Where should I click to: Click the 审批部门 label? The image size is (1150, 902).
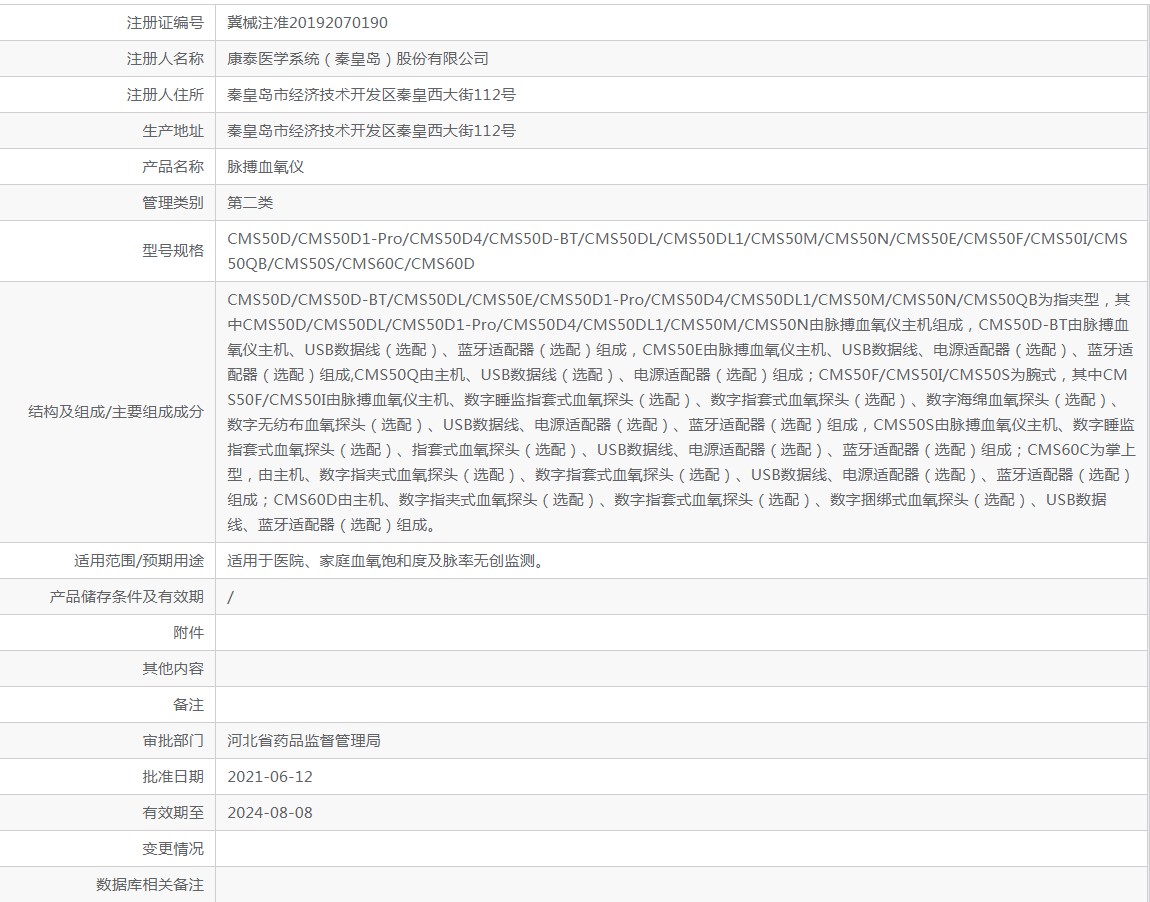tap(173, 741)
